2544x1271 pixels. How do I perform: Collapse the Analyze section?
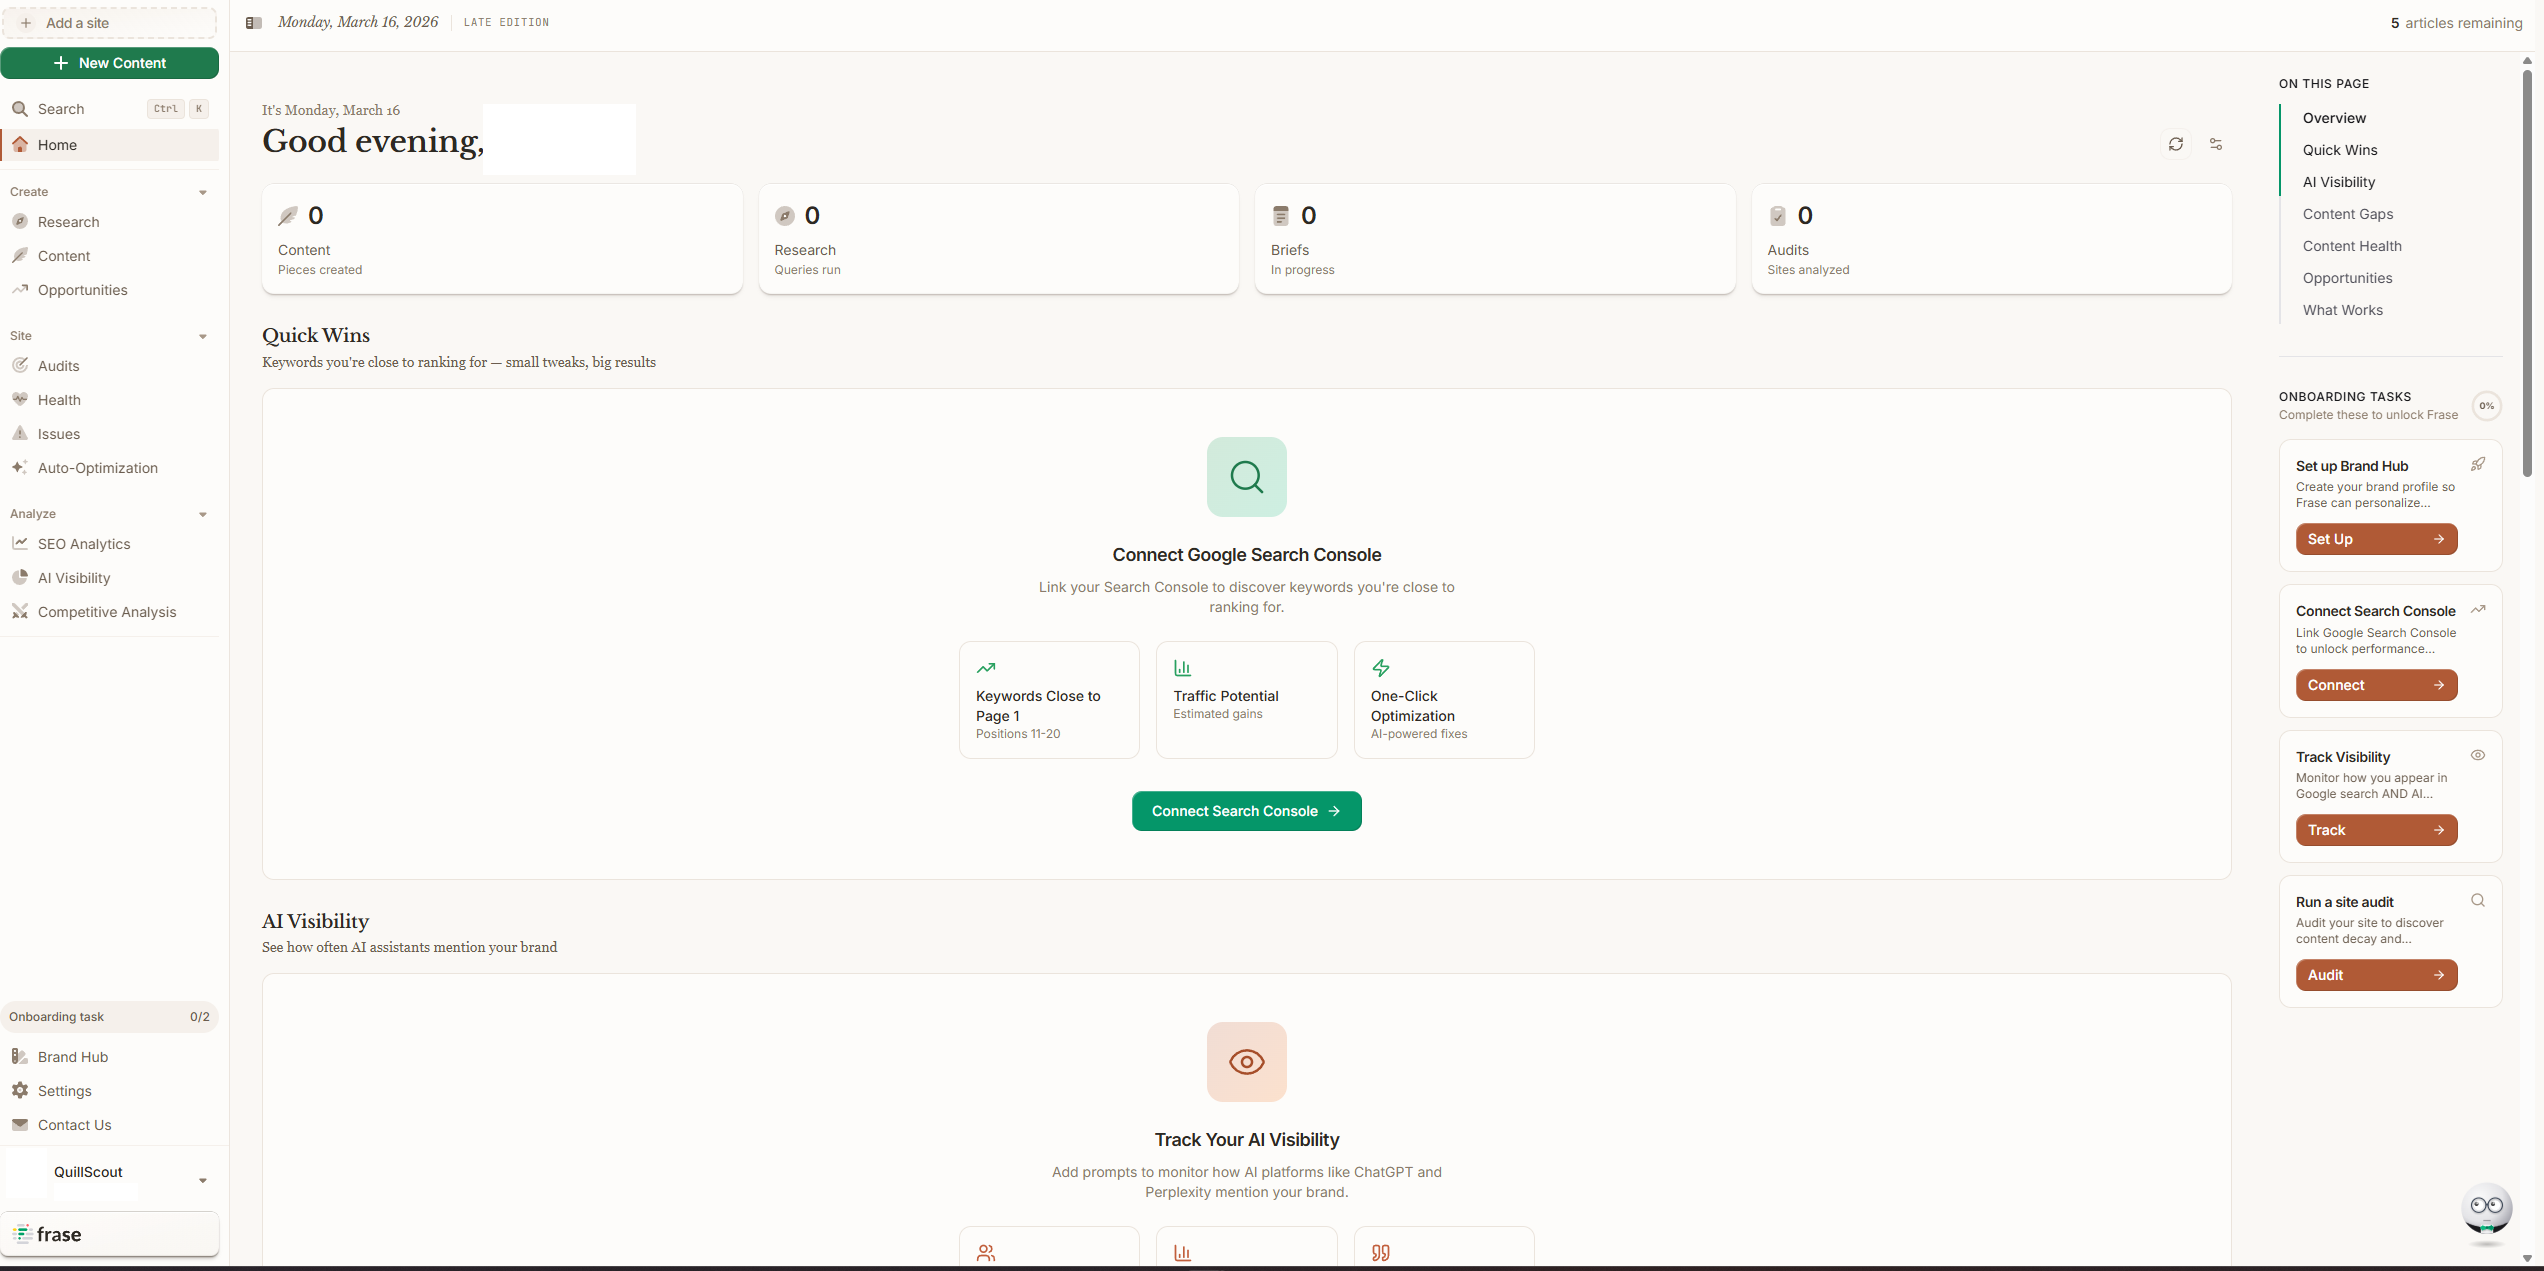coord(204,514)
